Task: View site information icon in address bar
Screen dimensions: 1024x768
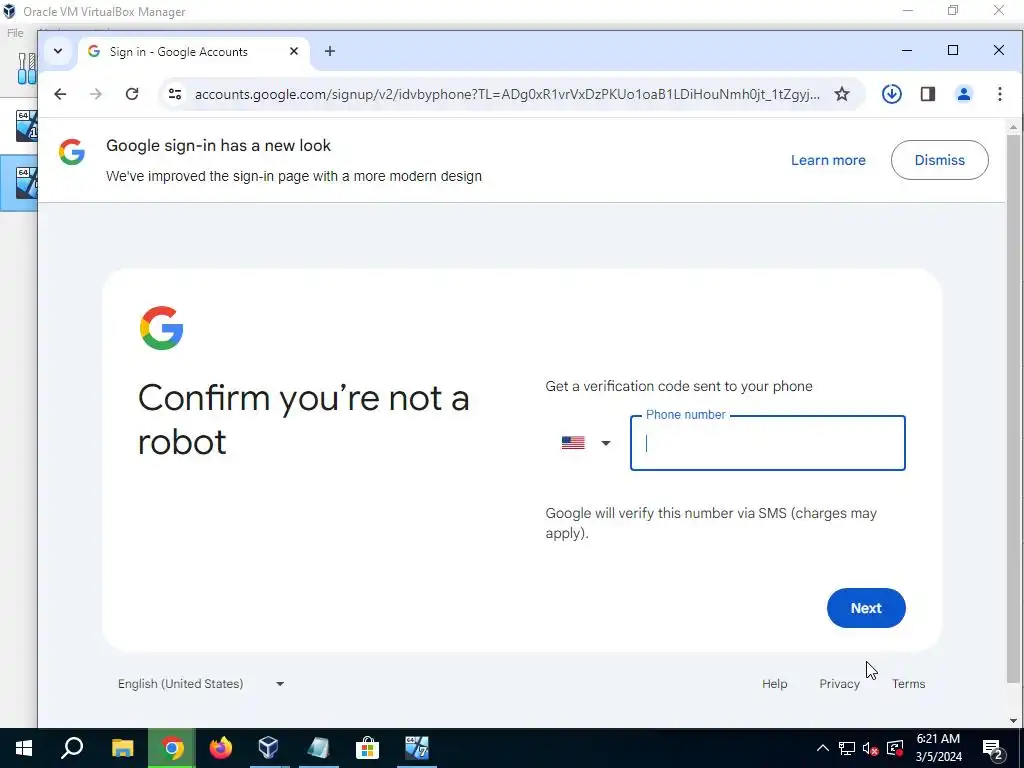Action: pos(175,94)
